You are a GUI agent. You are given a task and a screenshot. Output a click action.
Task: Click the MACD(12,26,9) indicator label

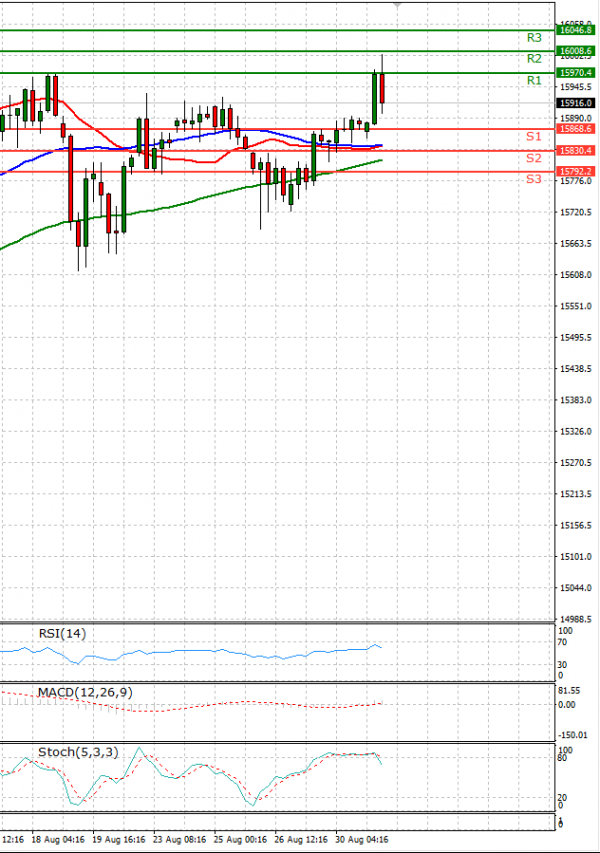click(x=85, y=693)
